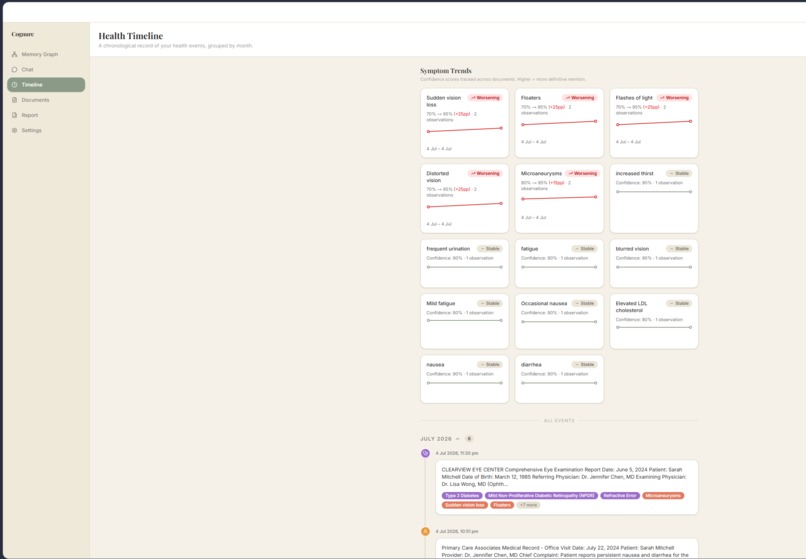Open the CLEARVIEW EYE CENTER event text

tap(564, 477)
